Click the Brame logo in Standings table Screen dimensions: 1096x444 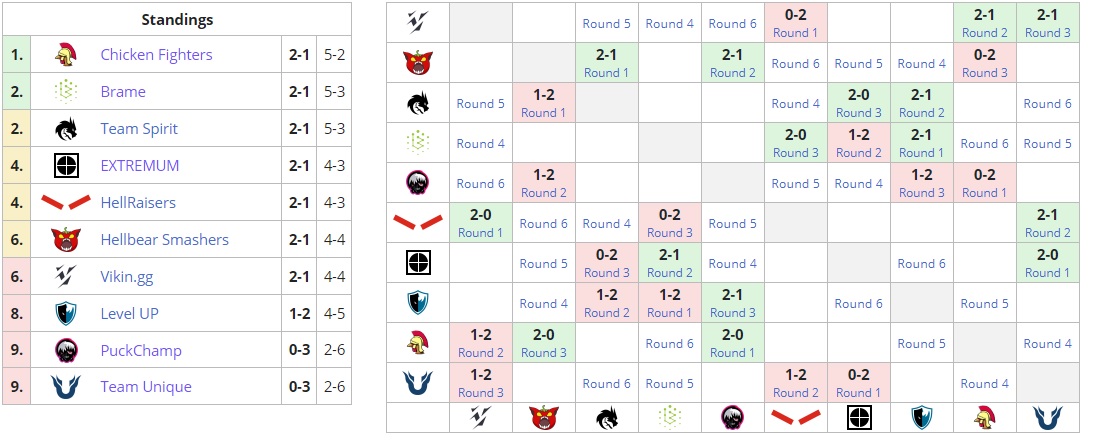coord(65,92)
